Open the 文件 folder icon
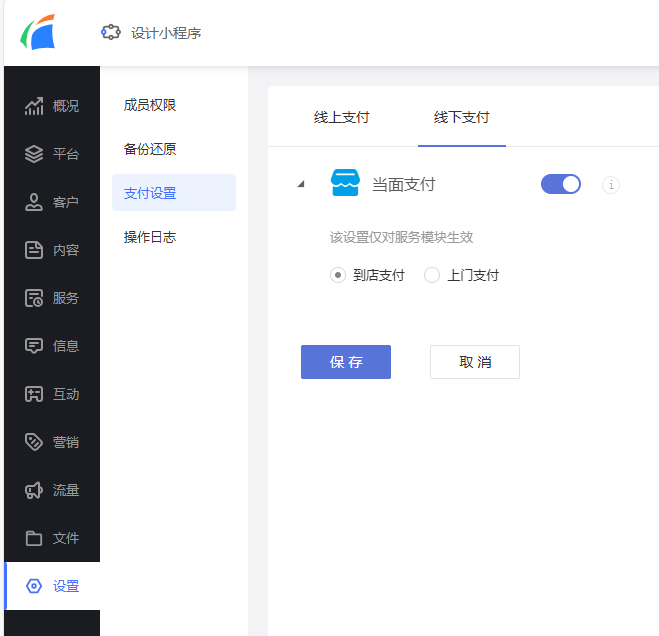The image size is (659, 636). (34, 538)
